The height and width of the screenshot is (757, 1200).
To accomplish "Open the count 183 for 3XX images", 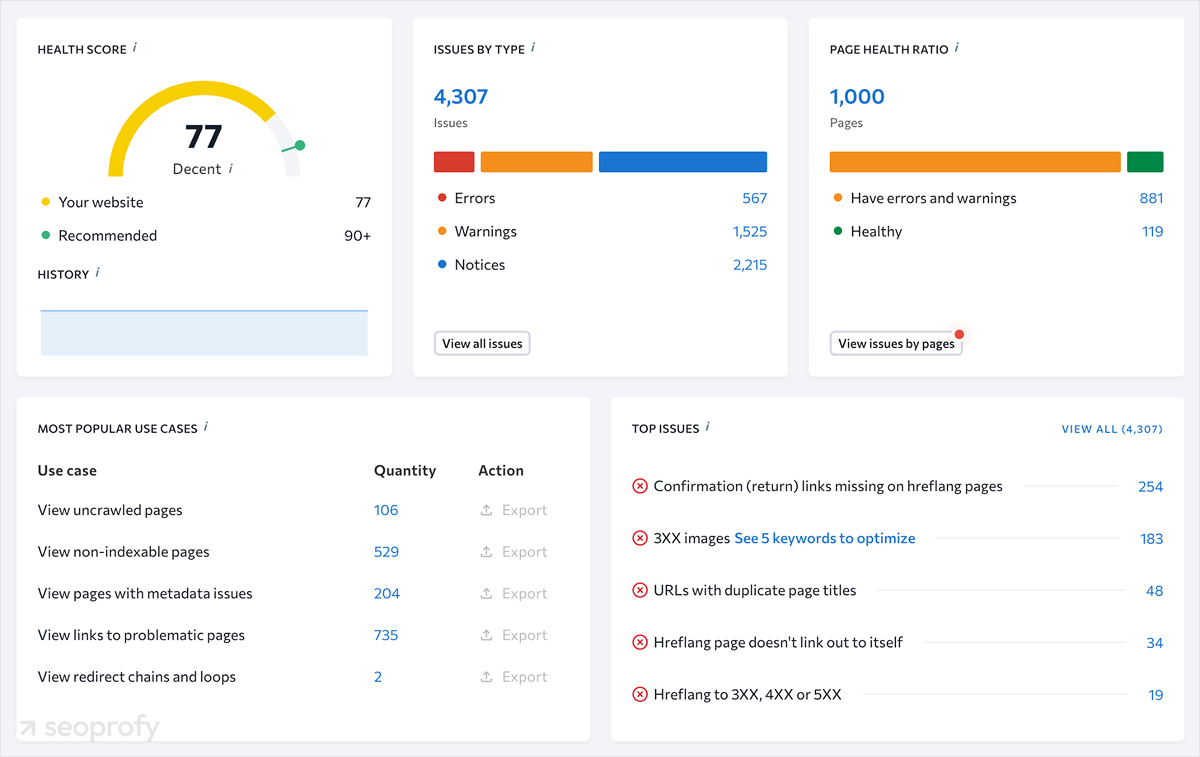I will [1152, 538].
